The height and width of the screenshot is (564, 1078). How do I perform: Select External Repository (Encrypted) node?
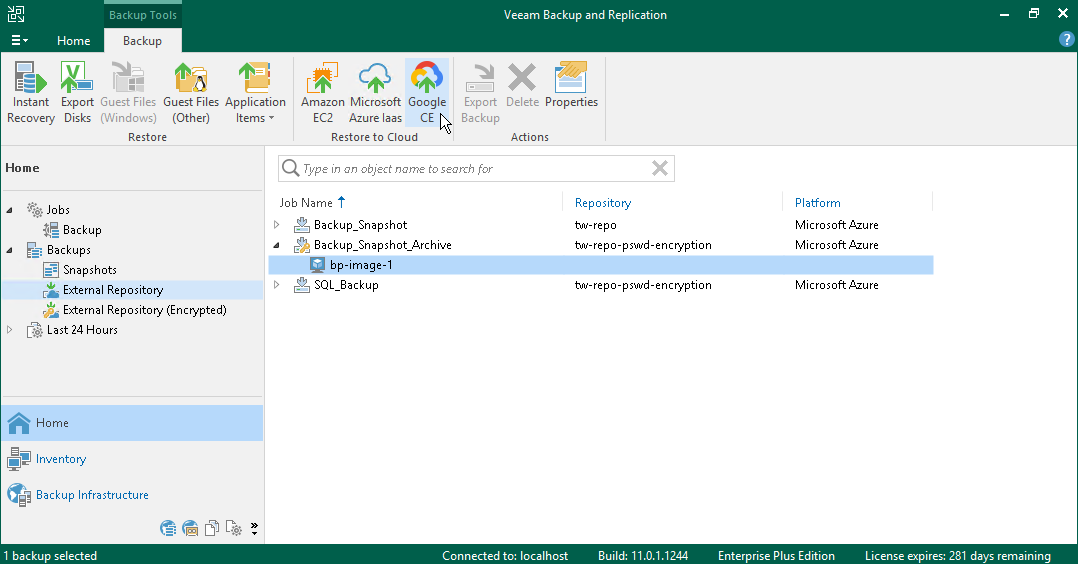click(x=144, y=310)
